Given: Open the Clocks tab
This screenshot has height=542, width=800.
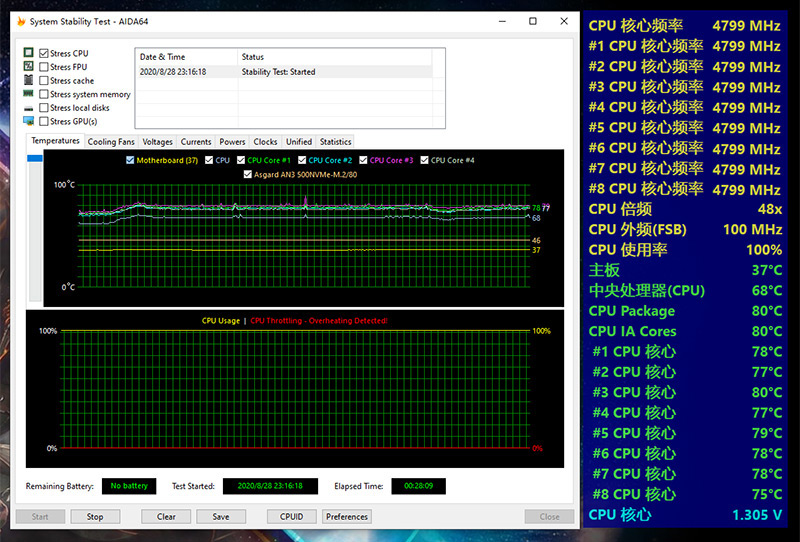Looking at the screenshot, I should tap(265, 142).
